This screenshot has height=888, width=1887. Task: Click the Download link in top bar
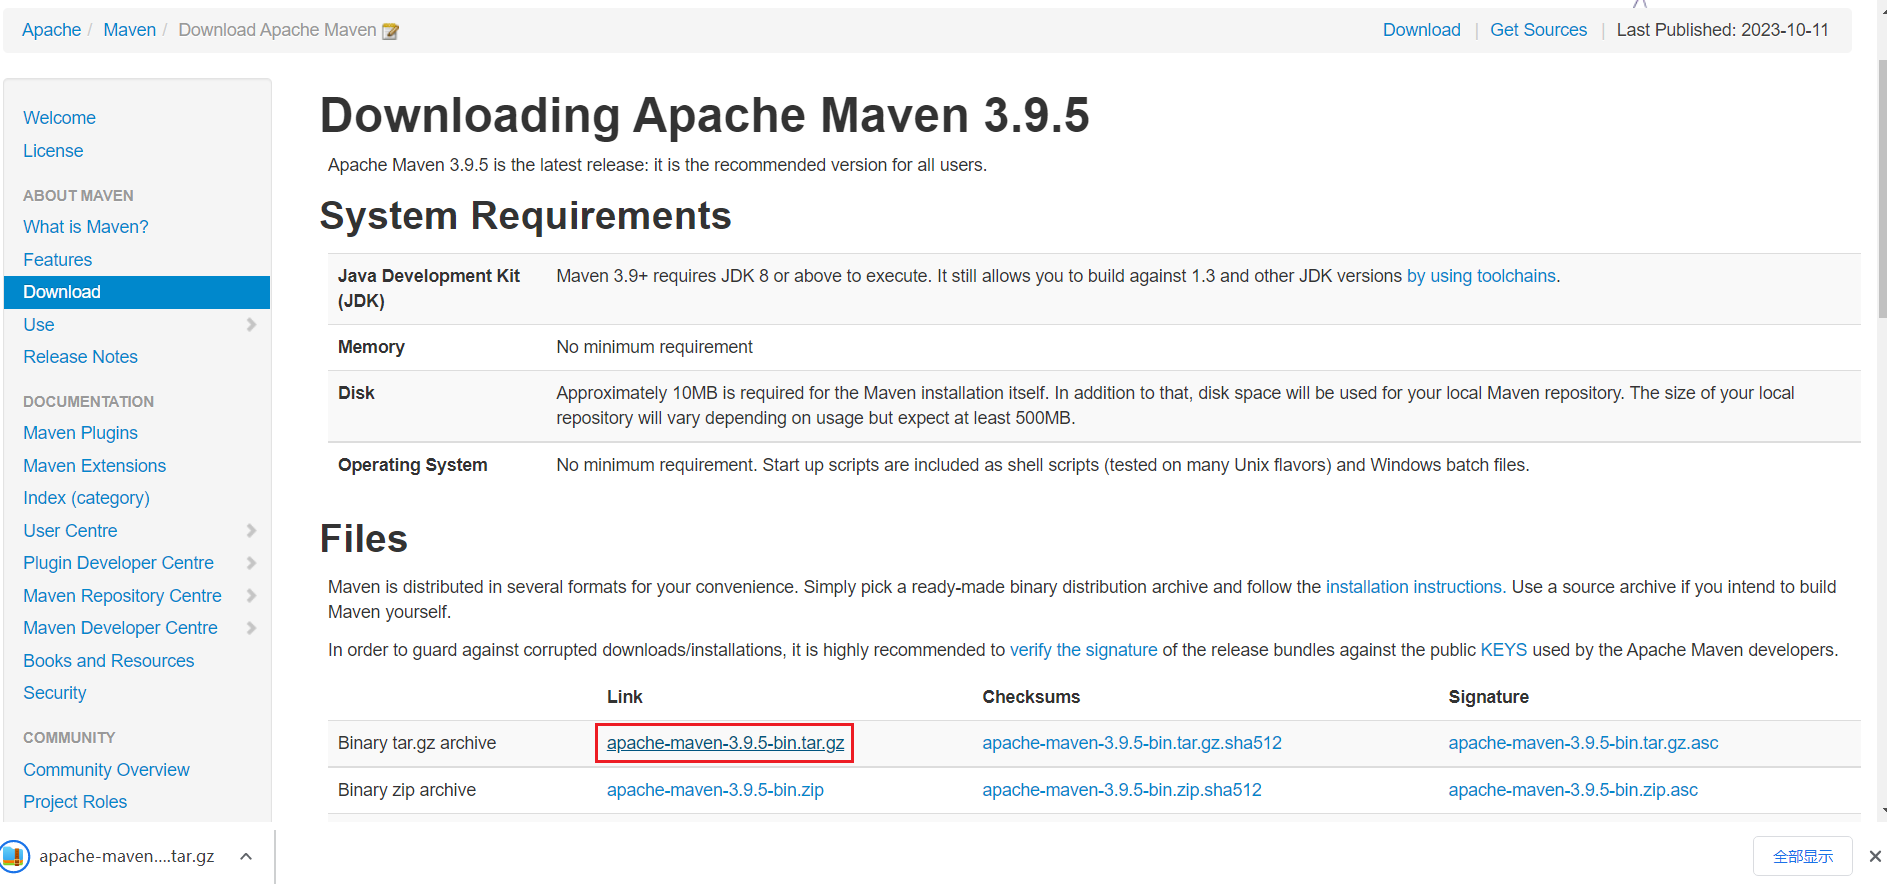pos(1421,30)
